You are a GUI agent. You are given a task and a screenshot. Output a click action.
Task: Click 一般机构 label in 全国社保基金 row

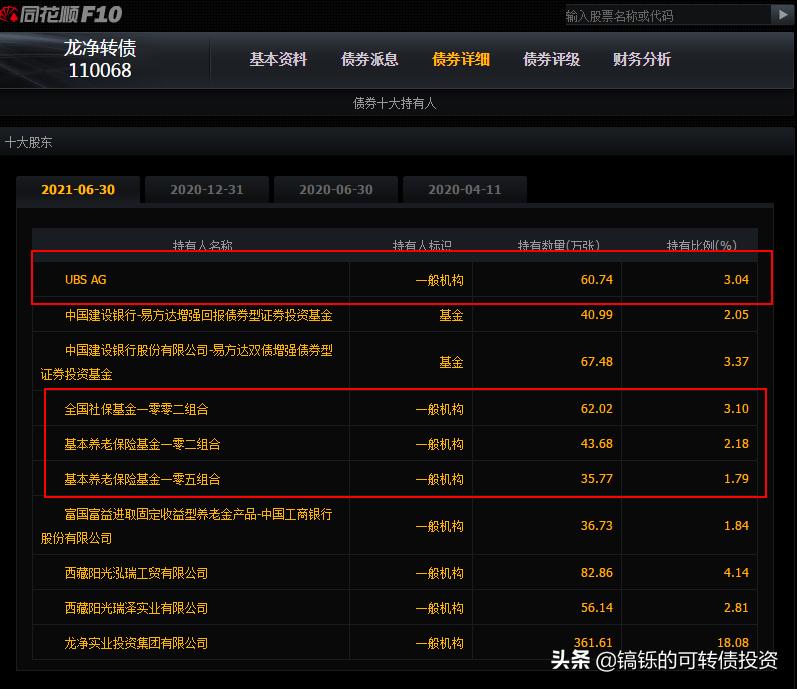pyautogui.click(x=439, y=409)
